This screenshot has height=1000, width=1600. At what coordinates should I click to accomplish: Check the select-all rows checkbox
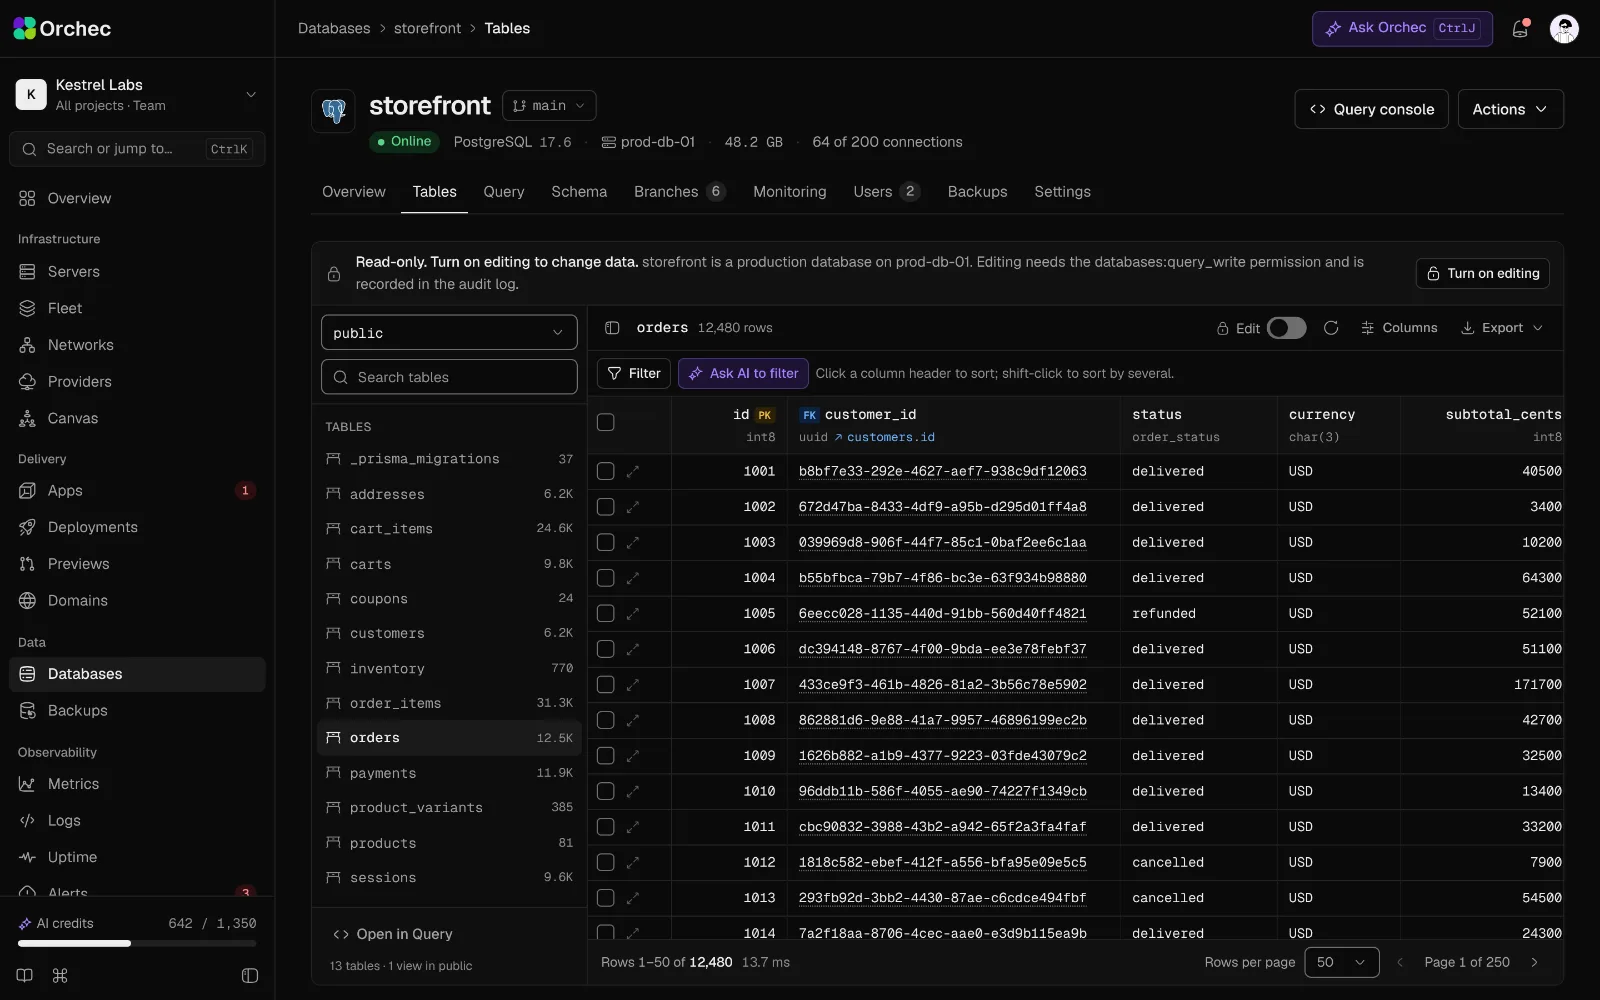pyautogui.click(x=606, y=422)
